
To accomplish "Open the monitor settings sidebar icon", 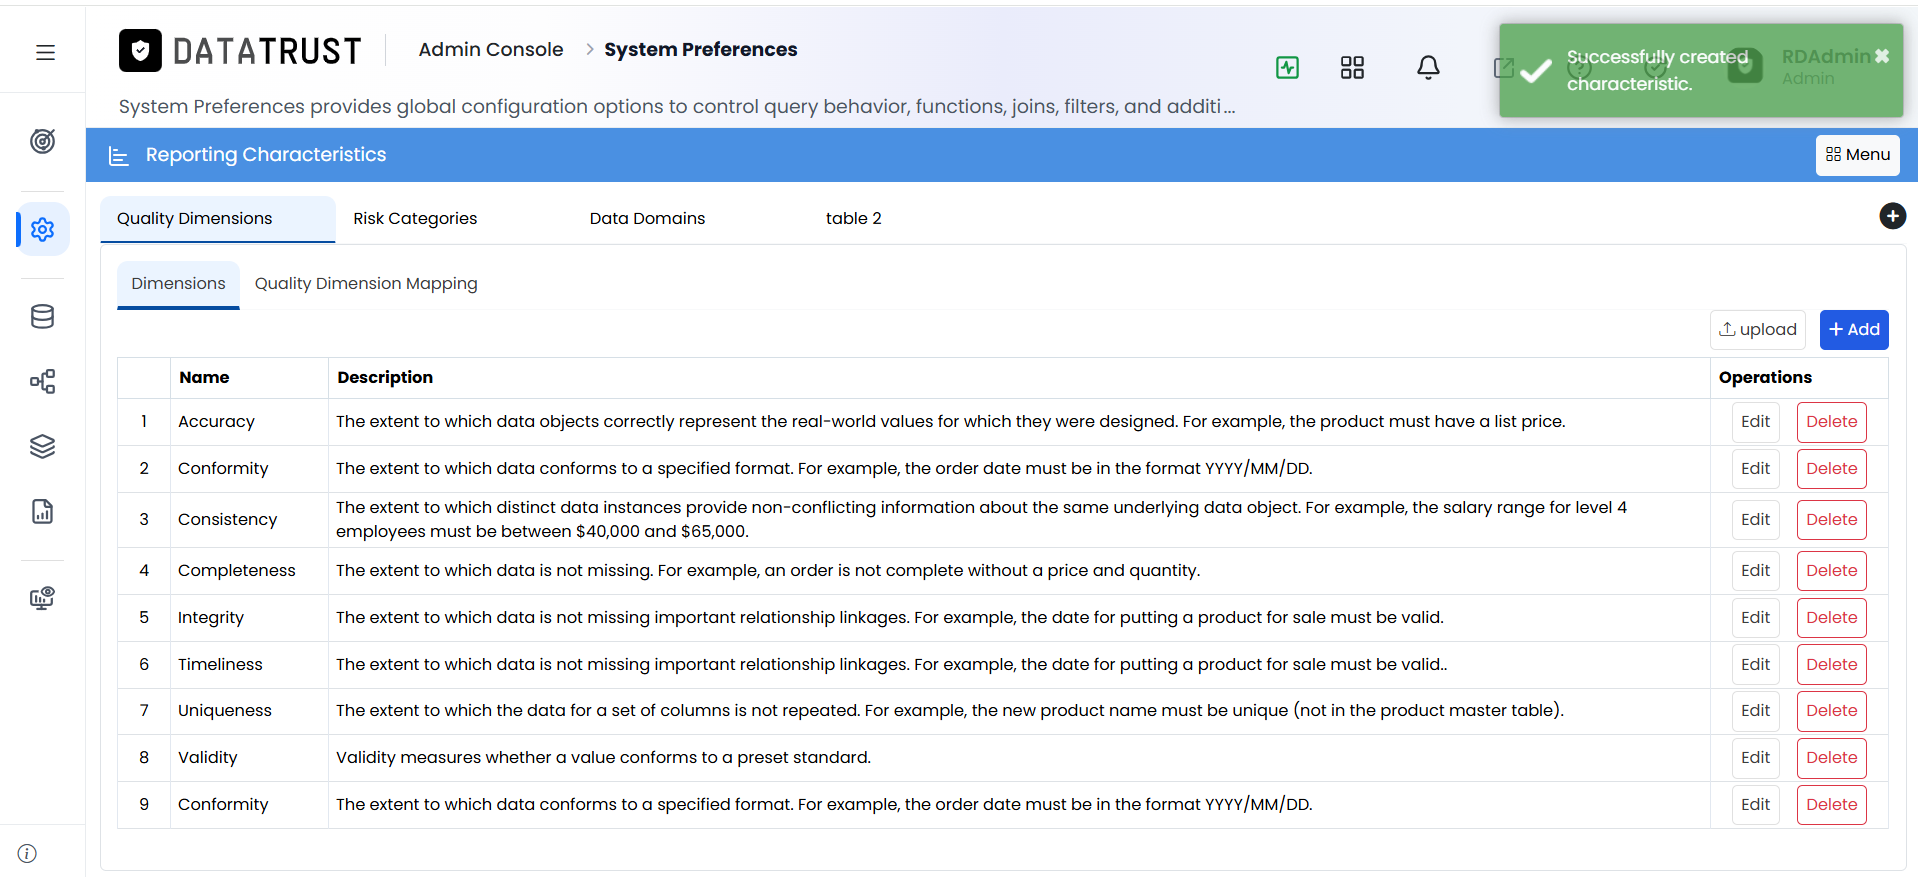I will tap(42, 598).
